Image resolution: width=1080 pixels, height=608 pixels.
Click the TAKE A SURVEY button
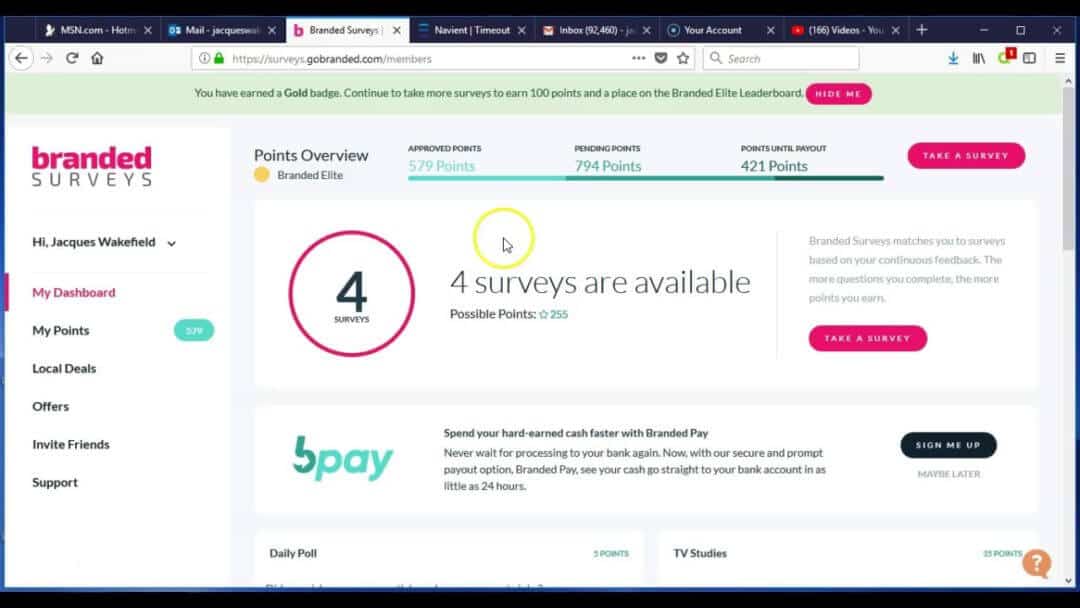(965, 156)
